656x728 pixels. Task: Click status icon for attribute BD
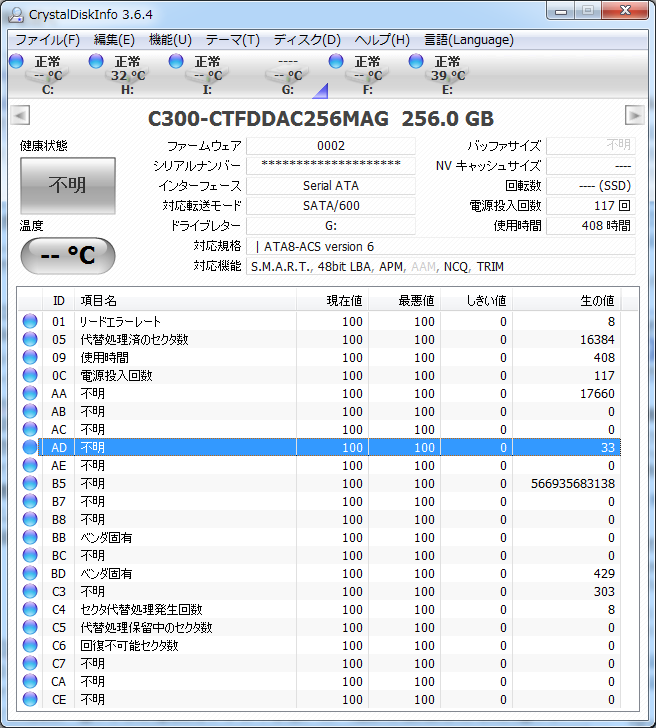[x=30, y=573]
